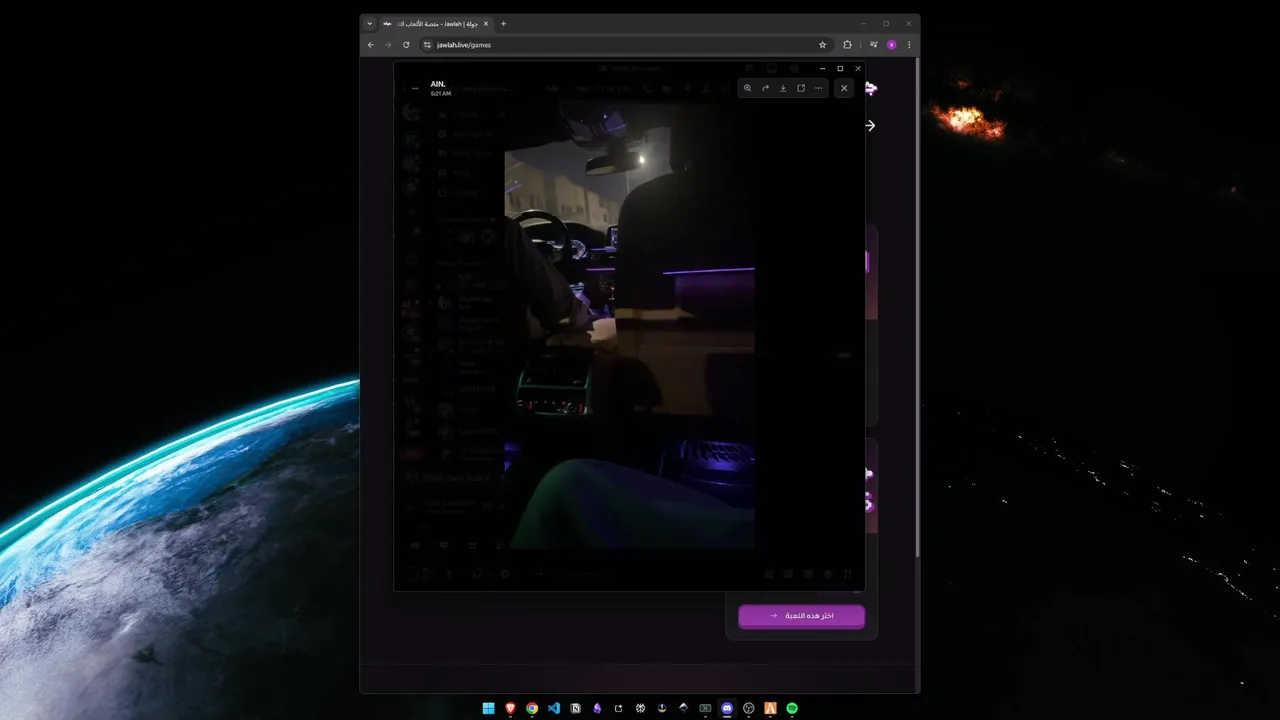Open Chrome profile avatar

891,45
